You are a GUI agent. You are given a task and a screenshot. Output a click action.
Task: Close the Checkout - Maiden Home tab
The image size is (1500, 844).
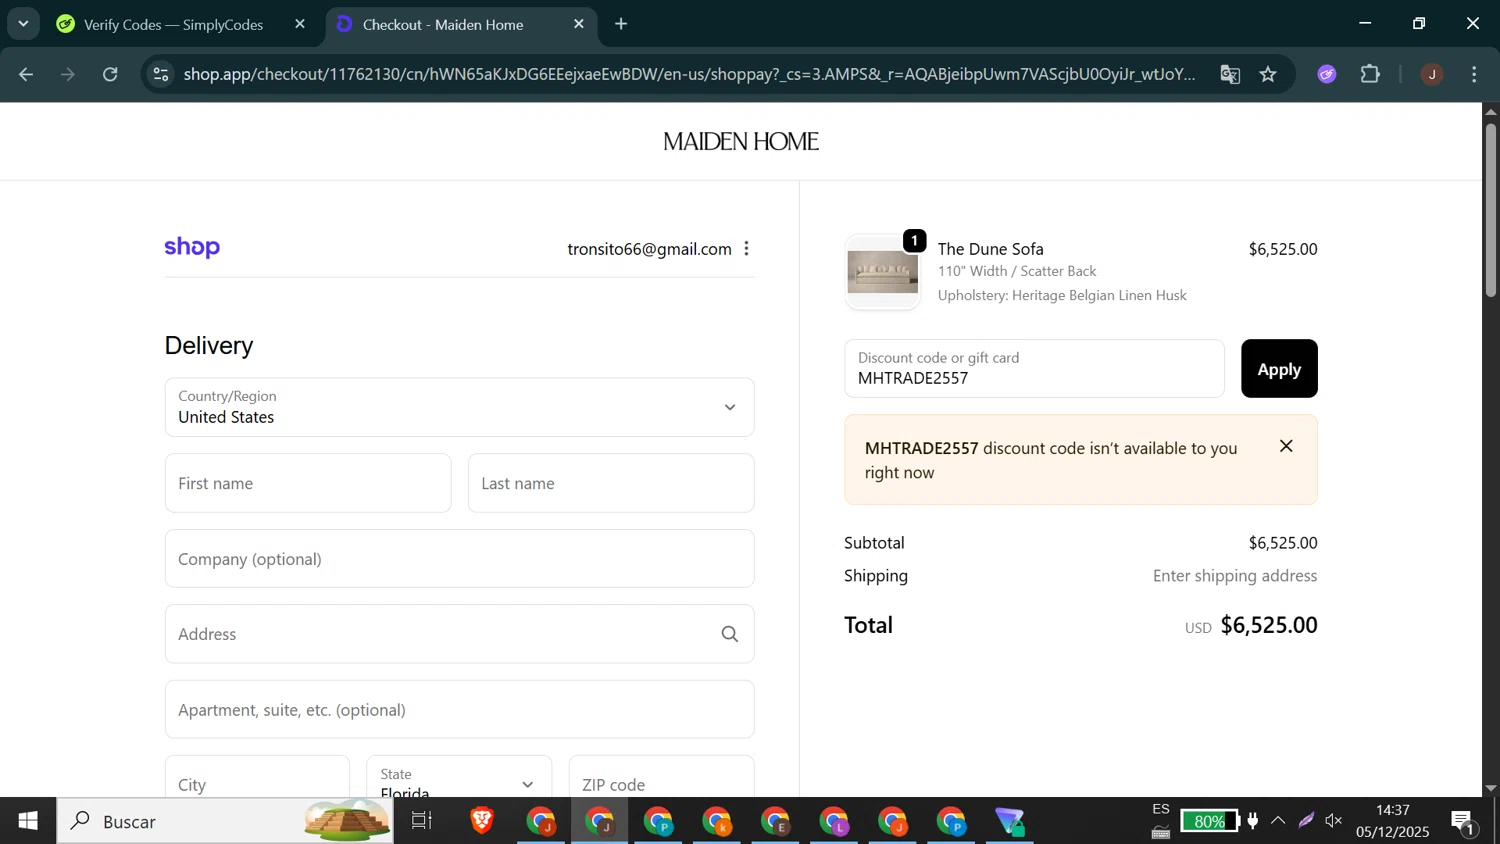point(579,24)
